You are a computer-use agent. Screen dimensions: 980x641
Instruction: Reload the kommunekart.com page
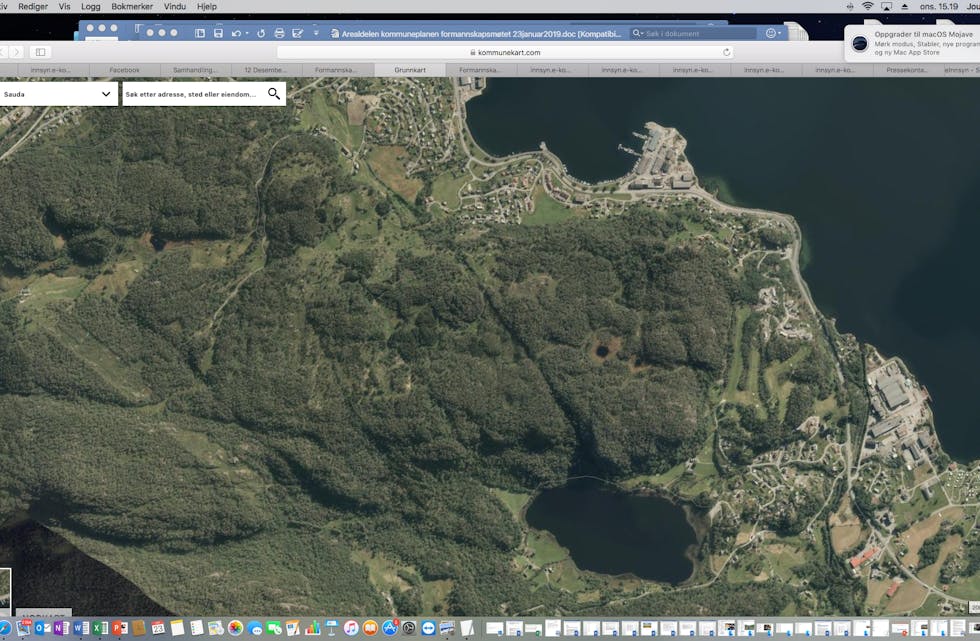click(x=726, y=52)
